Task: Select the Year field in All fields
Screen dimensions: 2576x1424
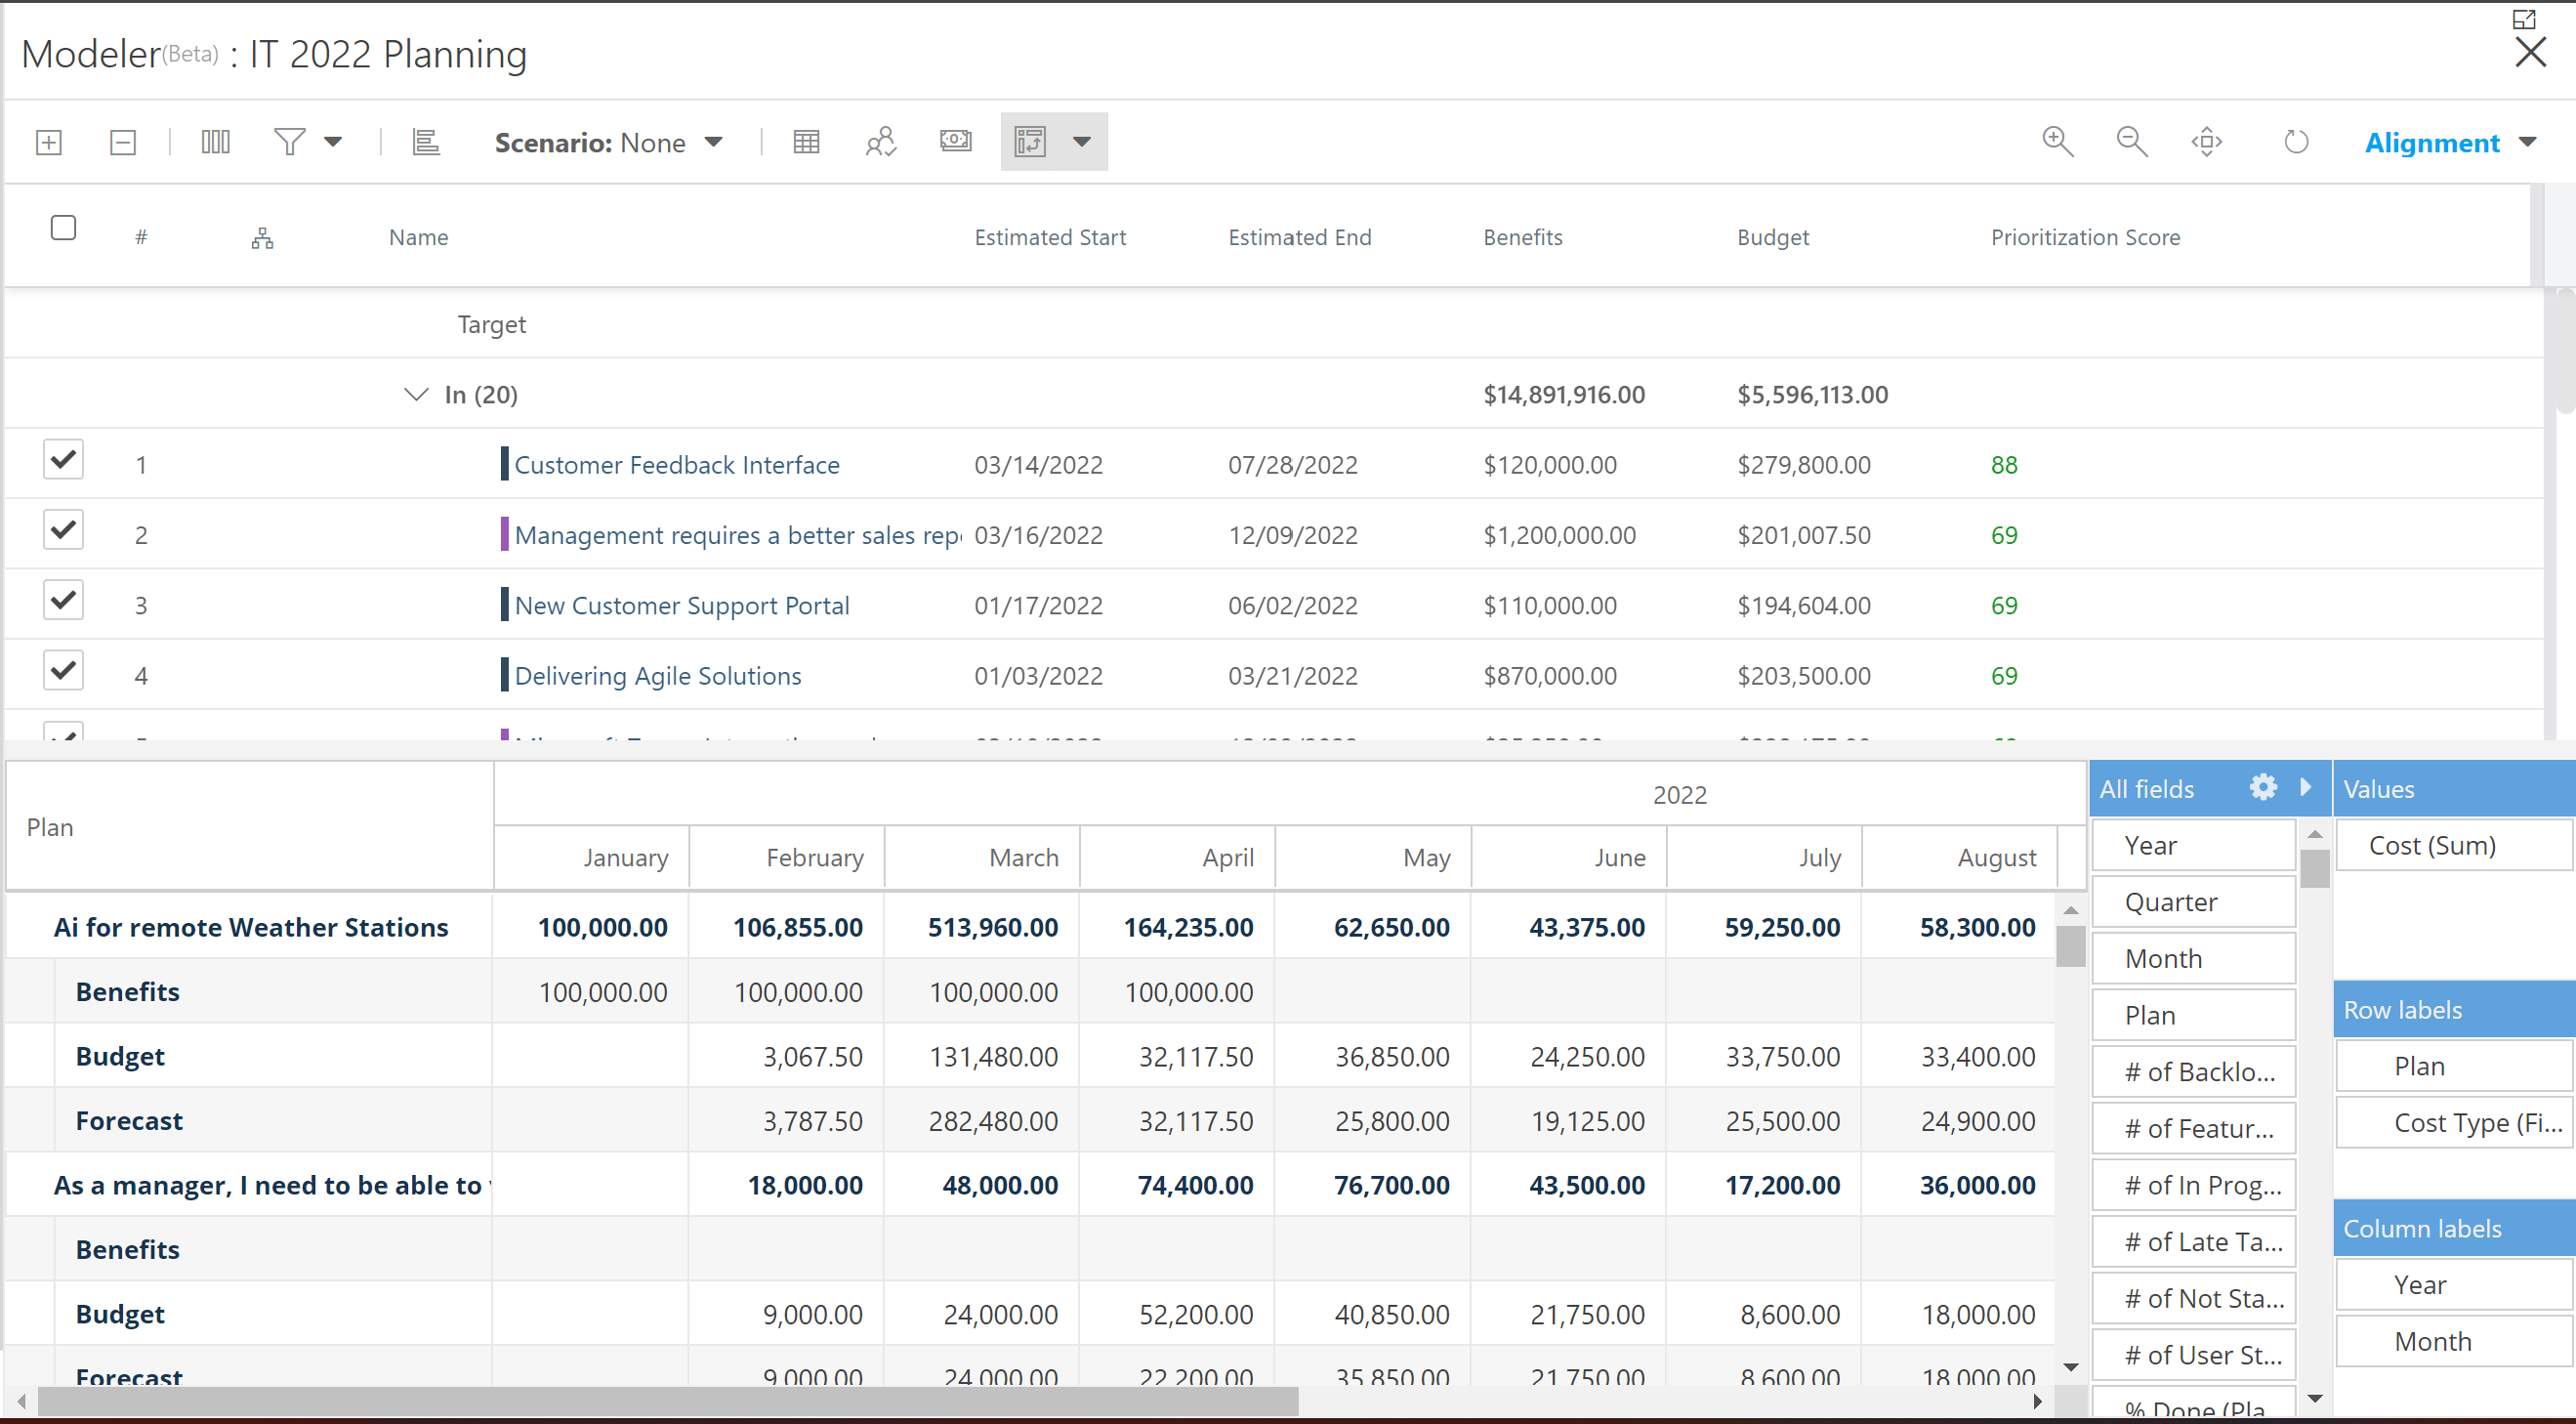Action: (2194, 846)
